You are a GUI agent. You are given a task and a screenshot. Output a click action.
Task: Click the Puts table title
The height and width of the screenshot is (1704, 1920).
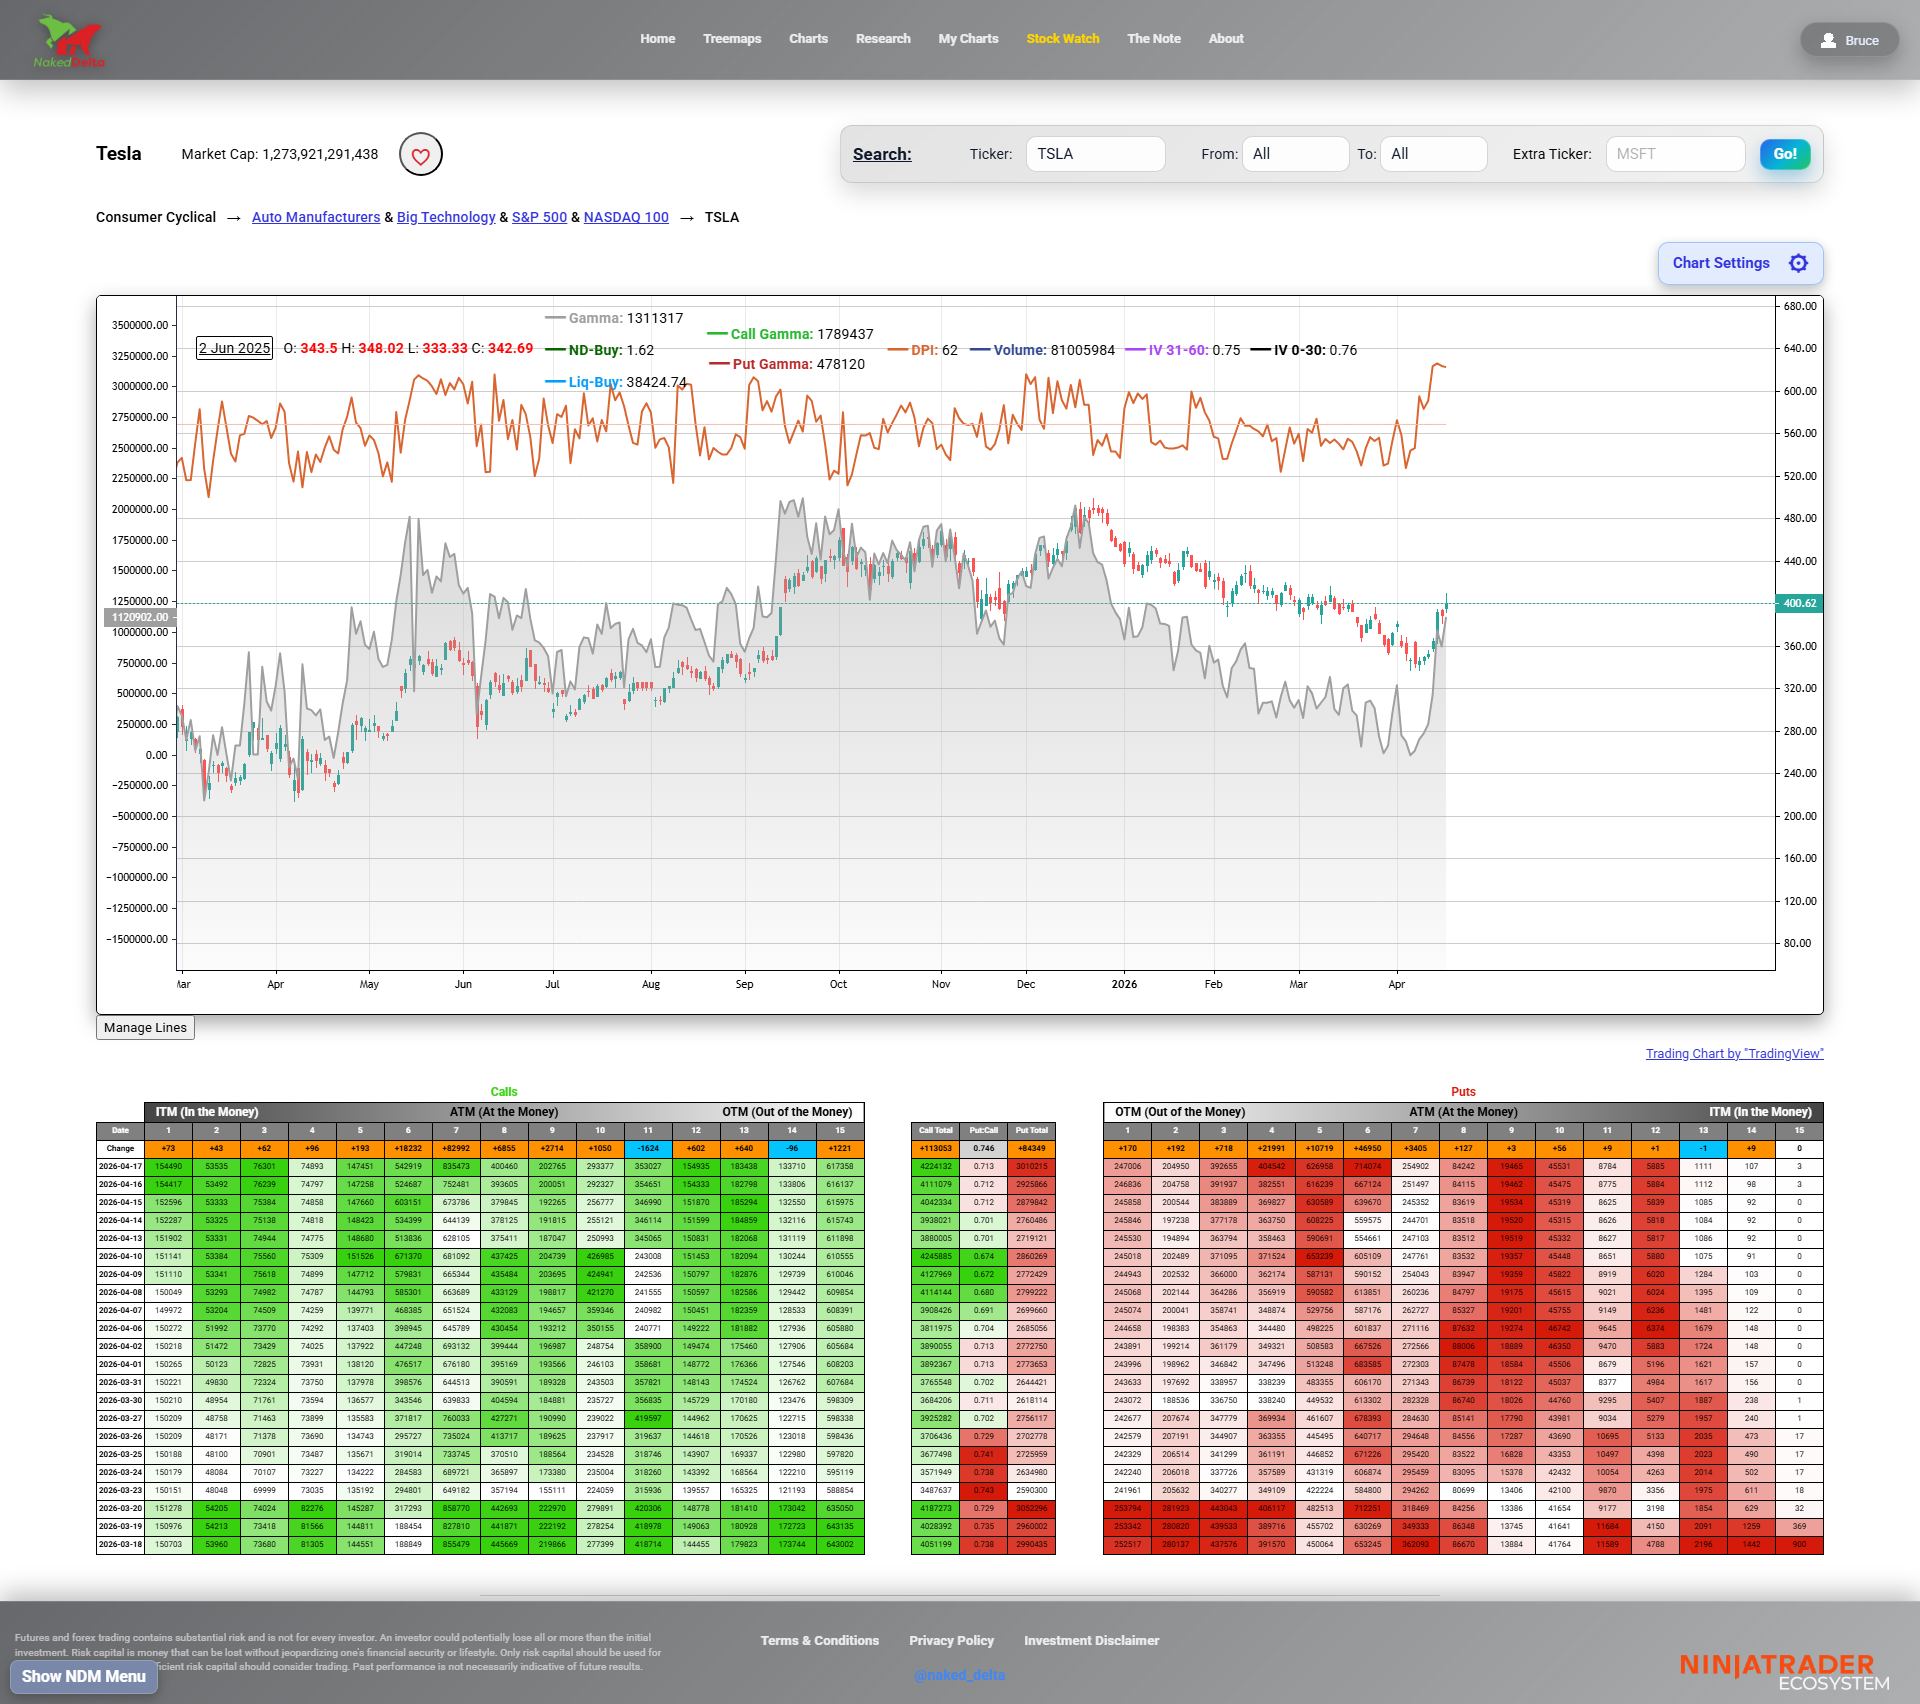coord(1463,1092)
